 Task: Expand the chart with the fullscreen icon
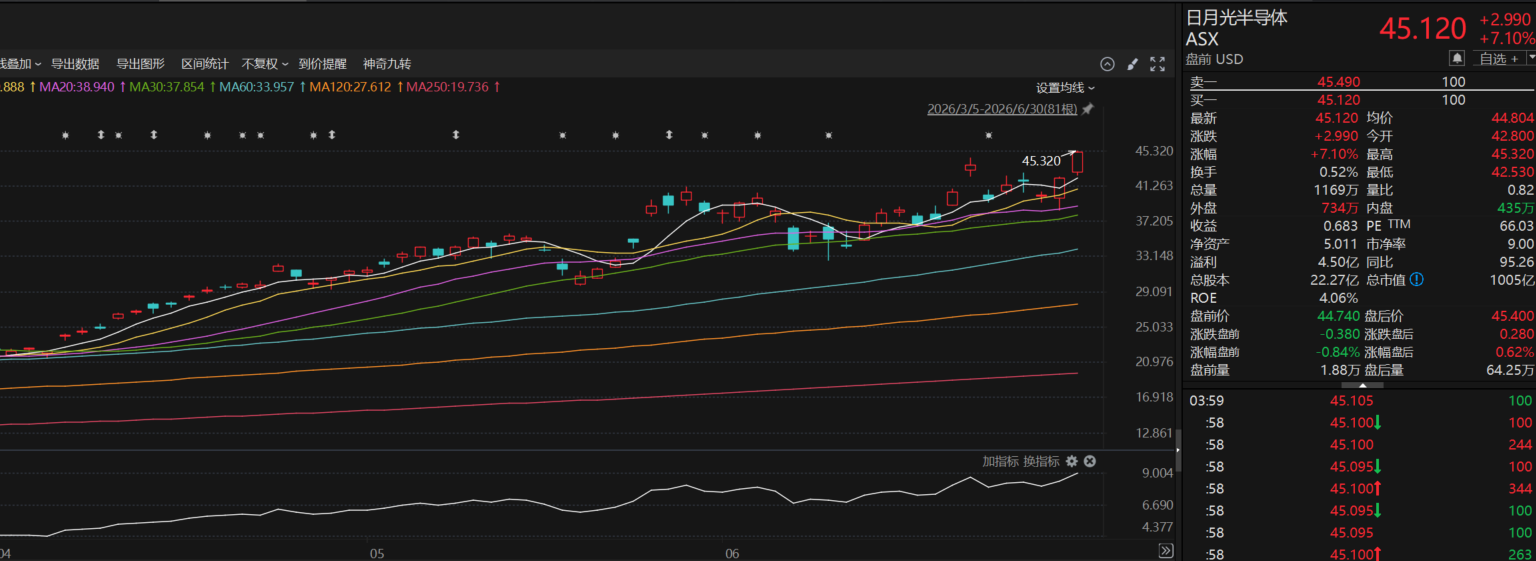pos(1157,64)
